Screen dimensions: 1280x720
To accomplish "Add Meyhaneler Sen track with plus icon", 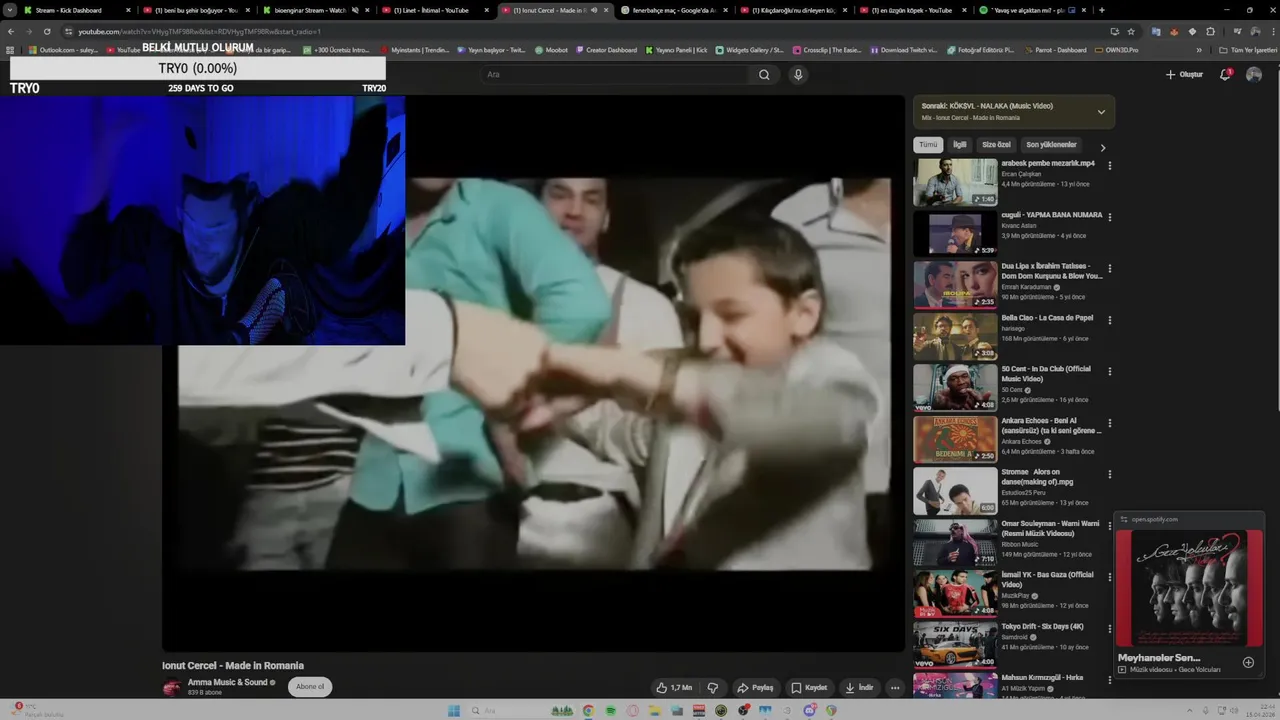I will coord(1248,662).
